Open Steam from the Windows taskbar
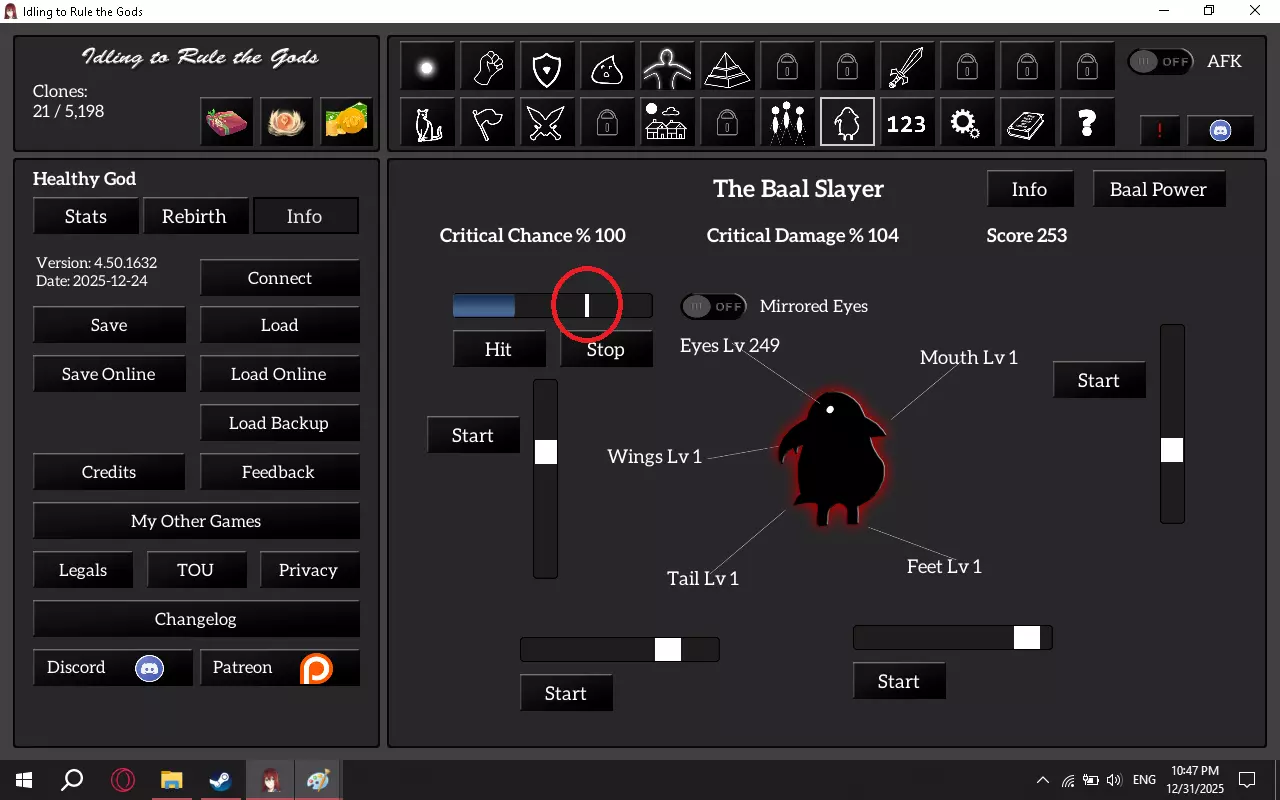This screenshot has height=800, width=1280. [221, 780]
